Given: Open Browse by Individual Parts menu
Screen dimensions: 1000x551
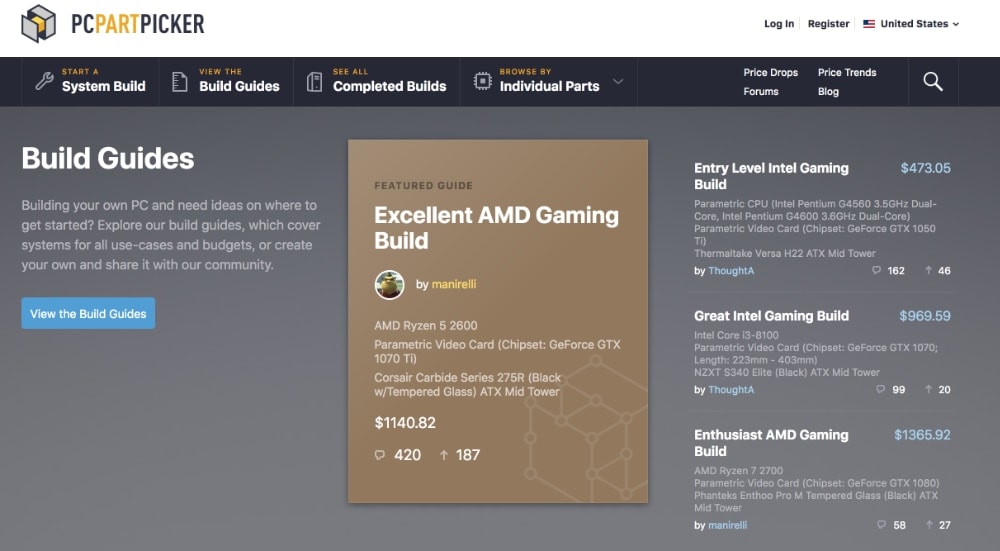Looking at the screenshot, I should tap(548, 82).
